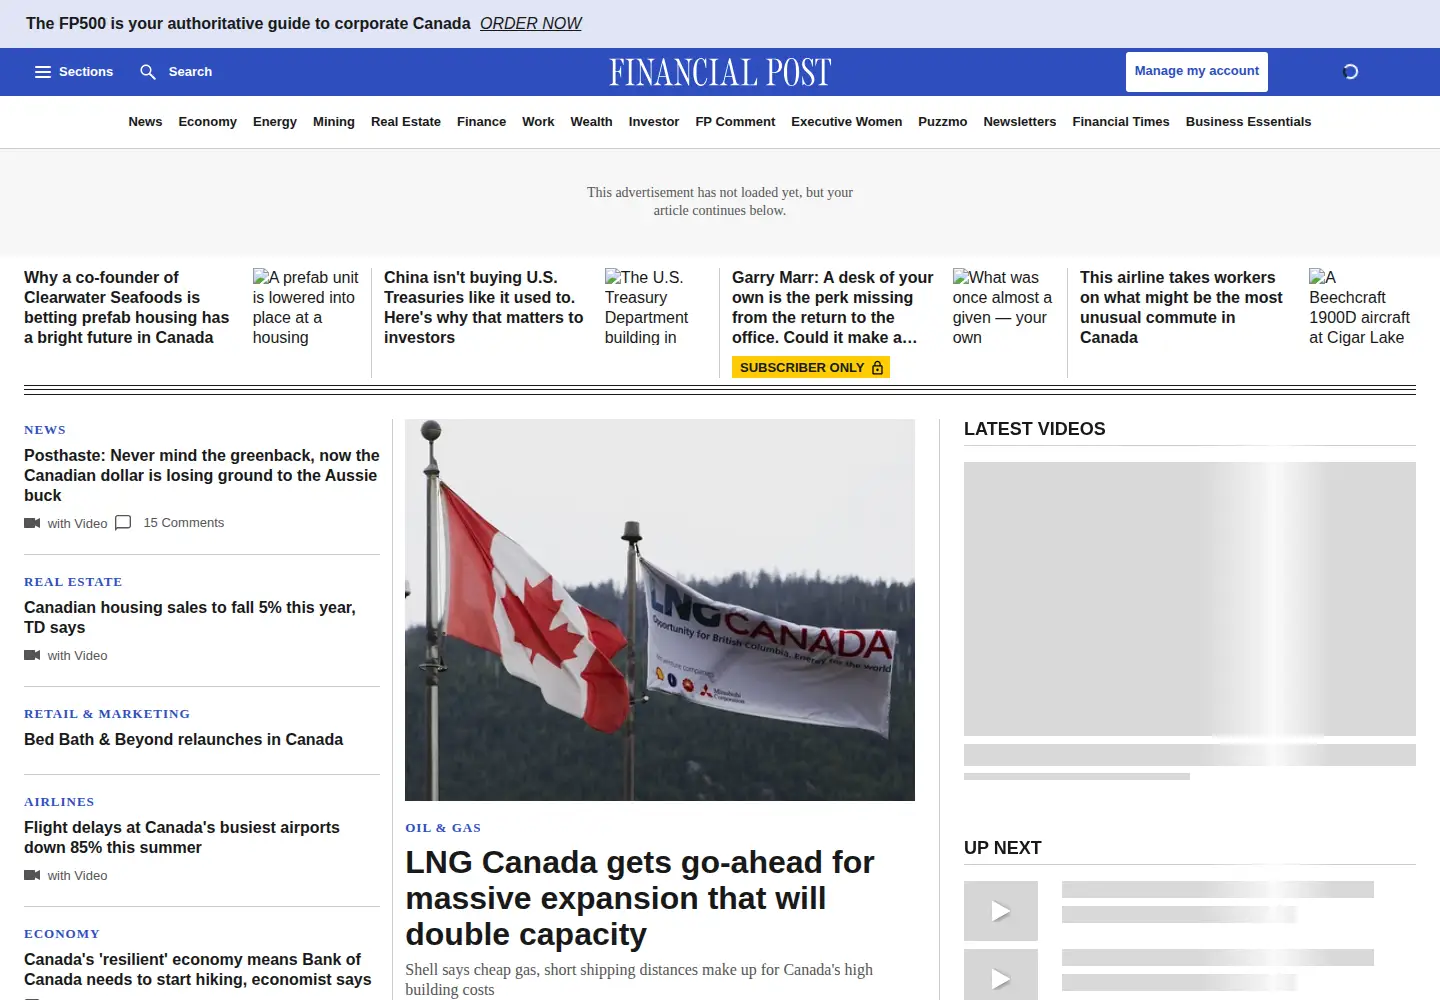Click the padlock icon on Subscriber Only badge

pyautogui.click(x=877, y=368)
